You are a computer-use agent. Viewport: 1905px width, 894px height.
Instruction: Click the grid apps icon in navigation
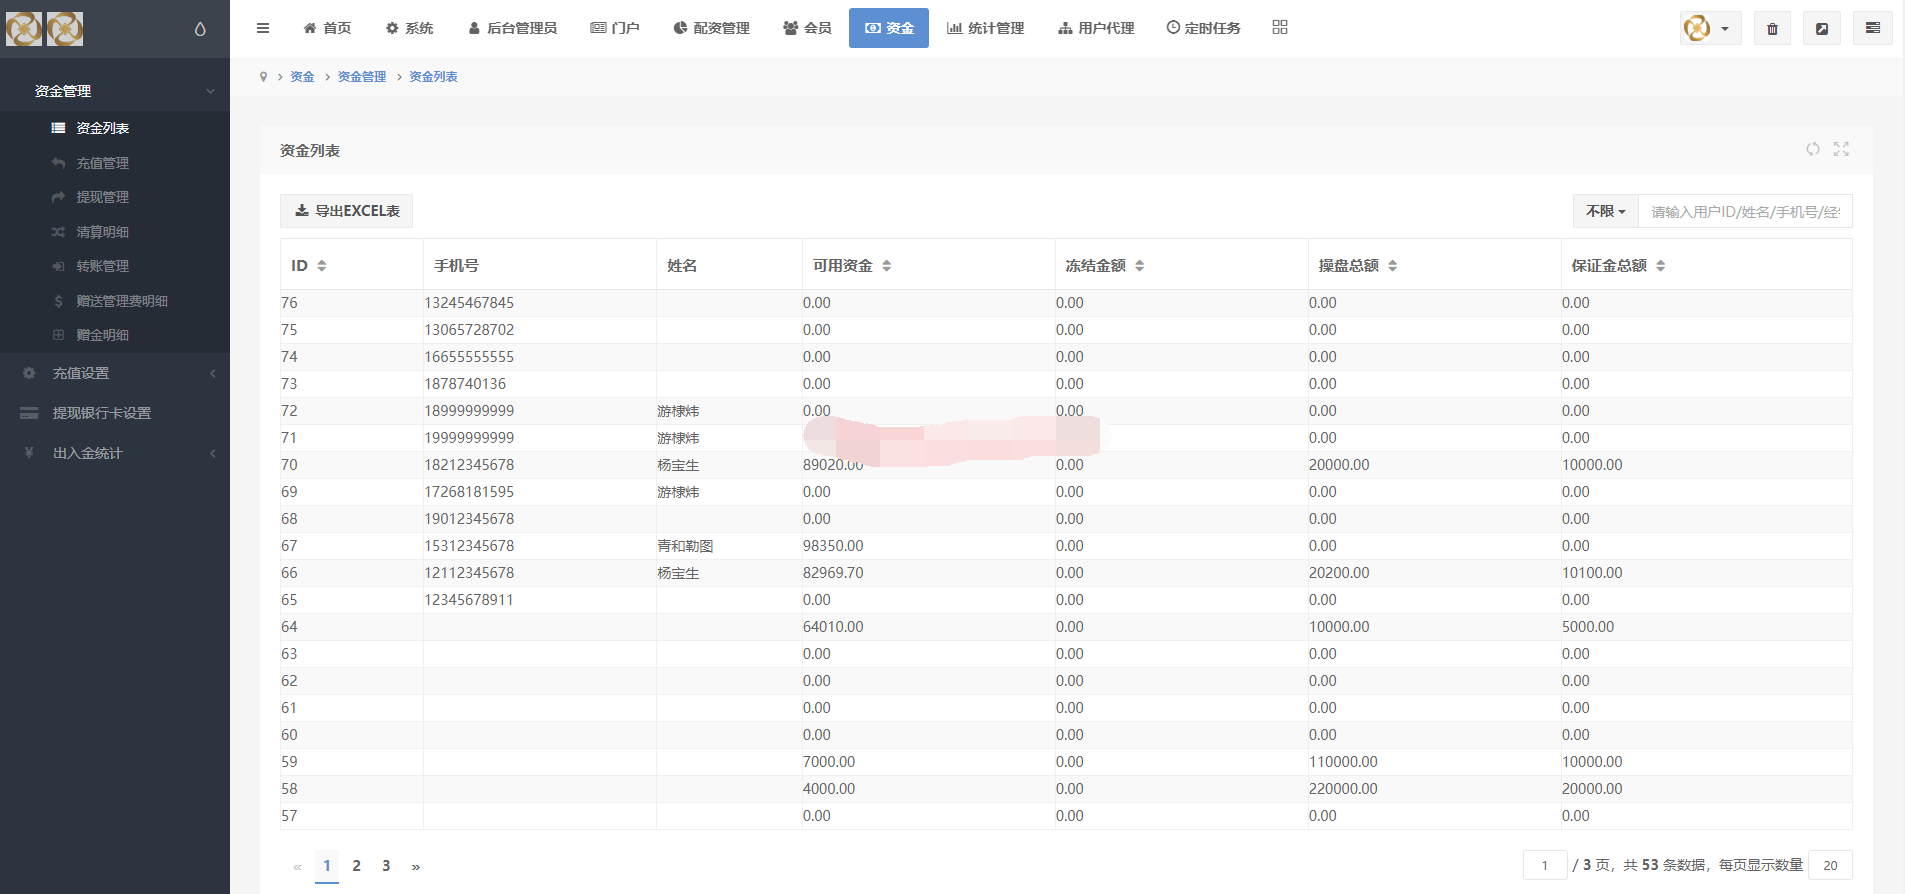[1280, 27]
